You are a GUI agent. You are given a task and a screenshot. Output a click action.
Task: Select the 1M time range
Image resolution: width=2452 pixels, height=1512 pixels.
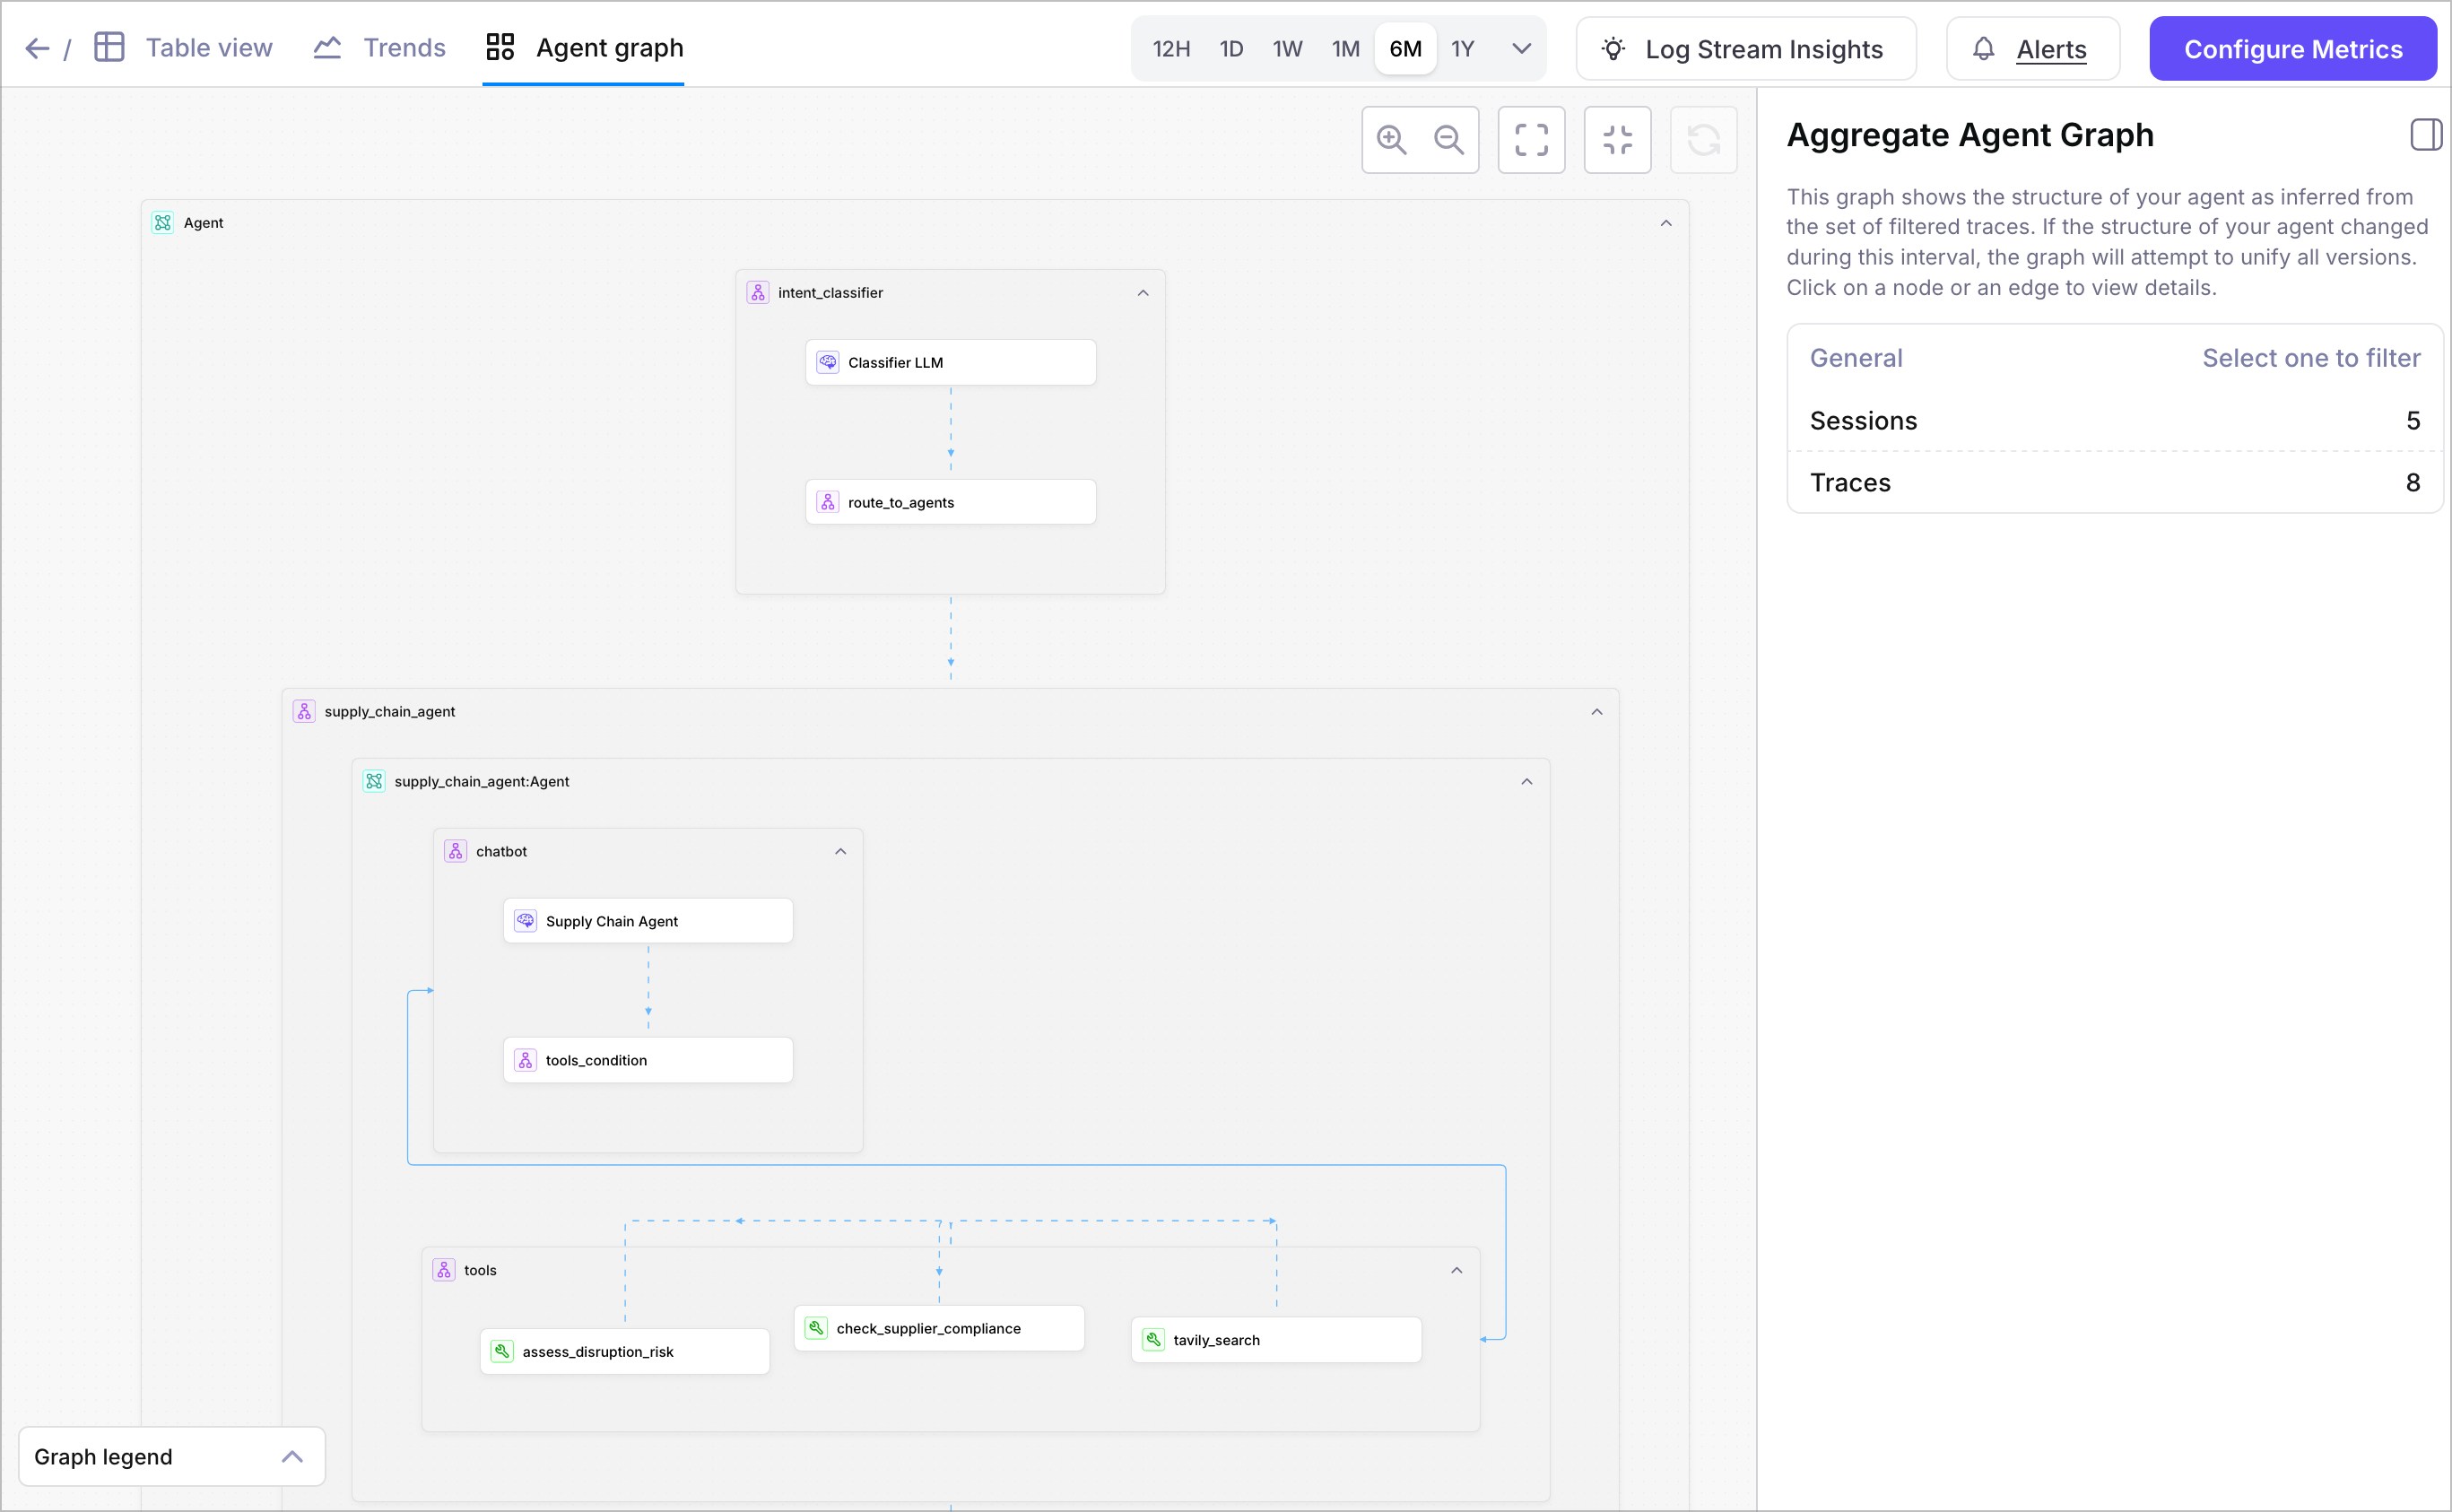coord(1346,49)
